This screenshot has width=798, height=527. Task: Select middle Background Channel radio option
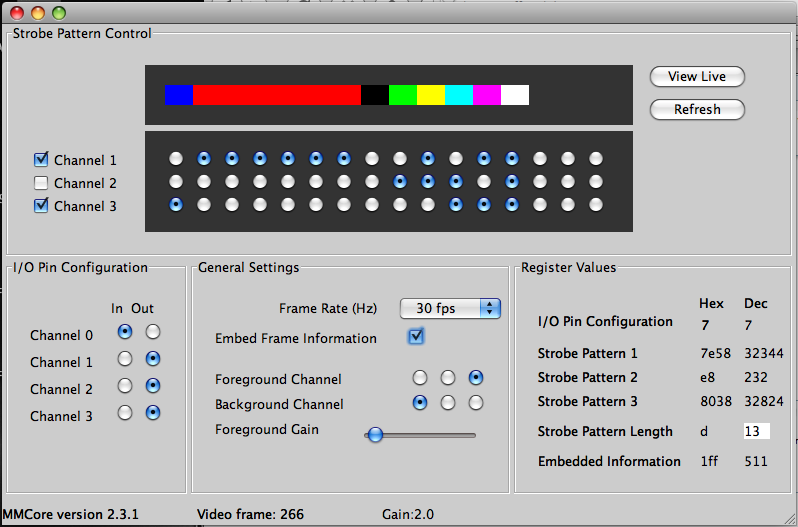(x=448, y=402)
